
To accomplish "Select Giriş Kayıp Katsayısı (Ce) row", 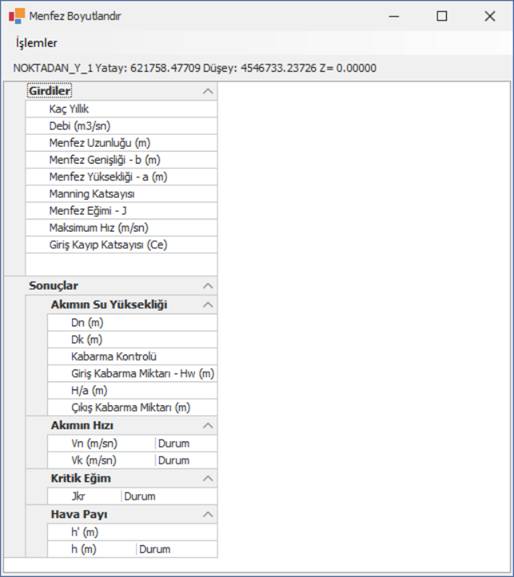I will [121, 244].
